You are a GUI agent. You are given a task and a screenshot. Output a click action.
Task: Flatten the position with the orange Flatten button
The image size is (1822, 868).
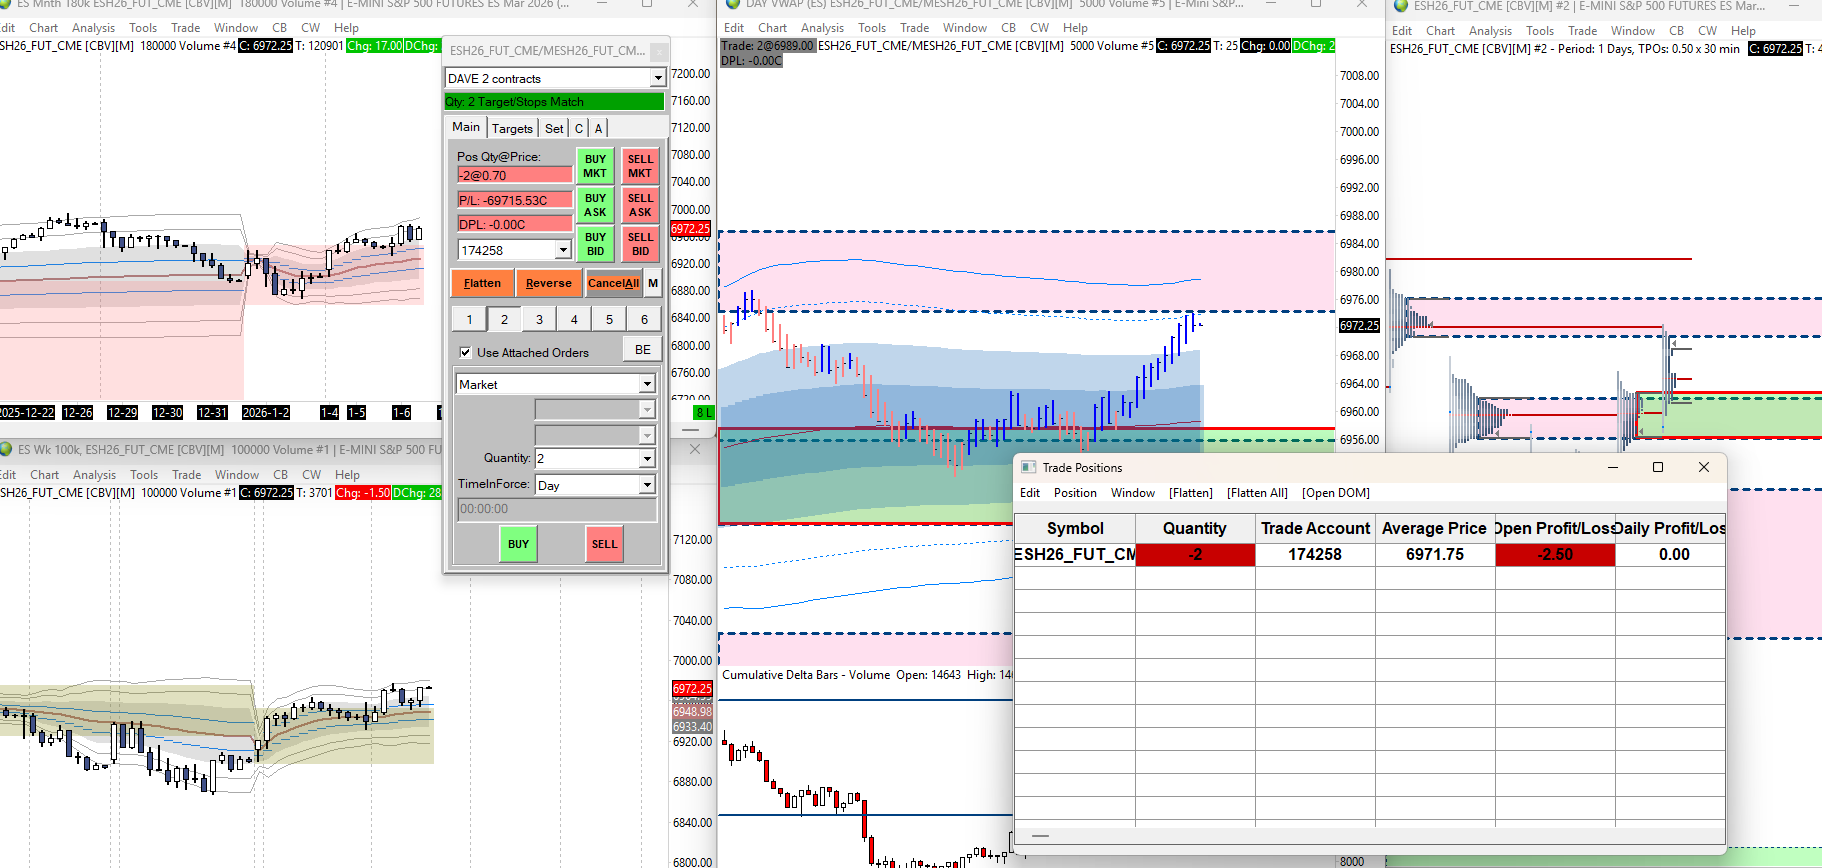click(x=482, y=283)
